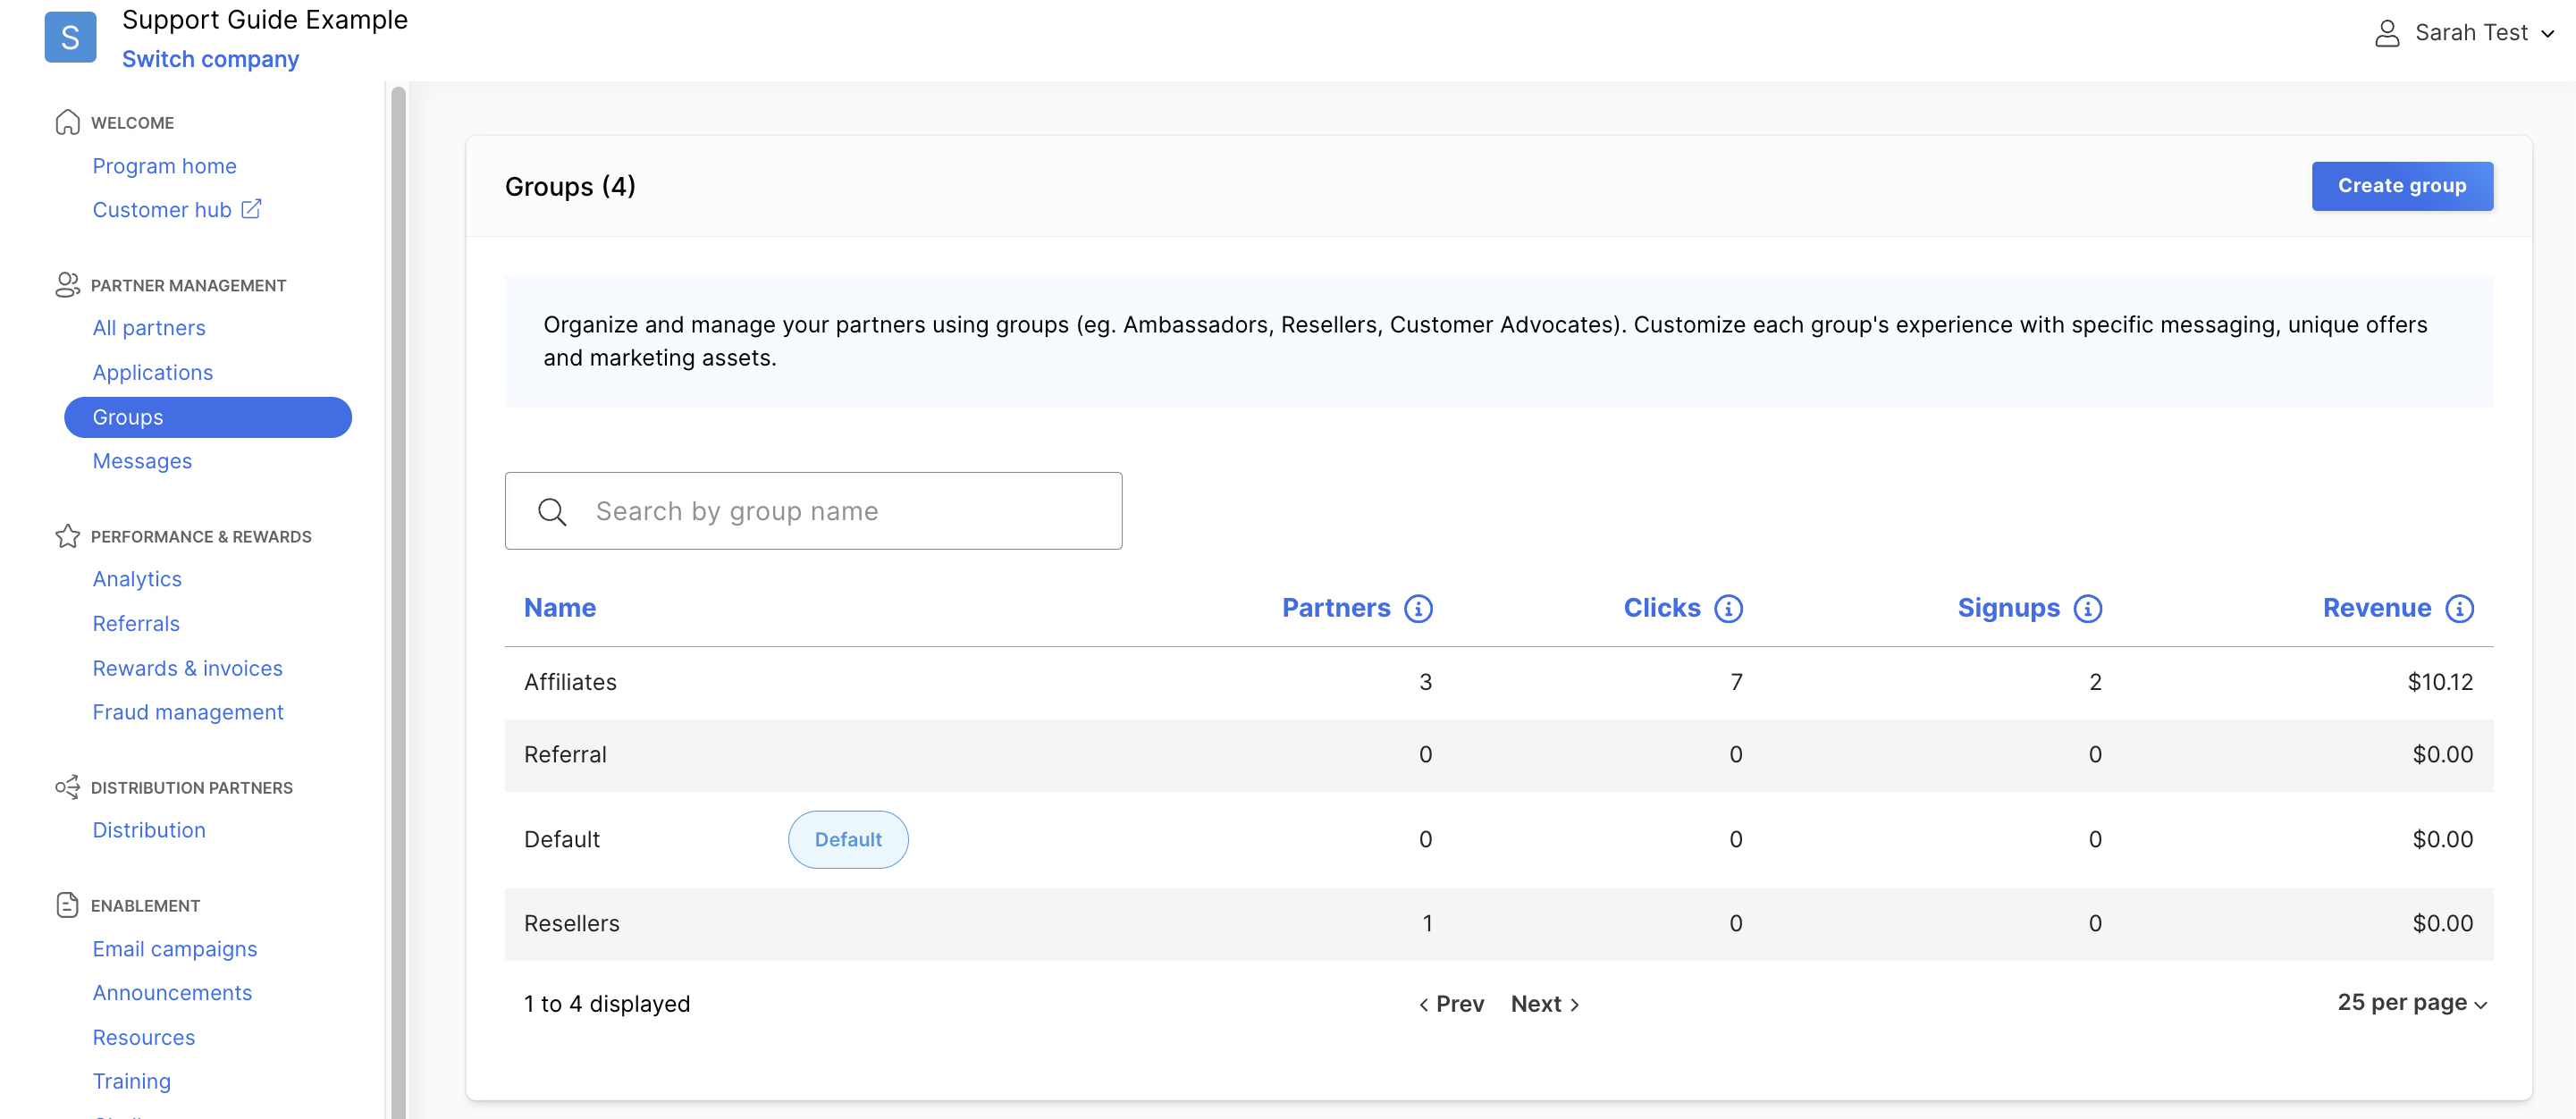Image resolution: width=2576 pixels, height=1119 pixels.
Task: Click the Partner Management people icon
Action: point(67,285)
